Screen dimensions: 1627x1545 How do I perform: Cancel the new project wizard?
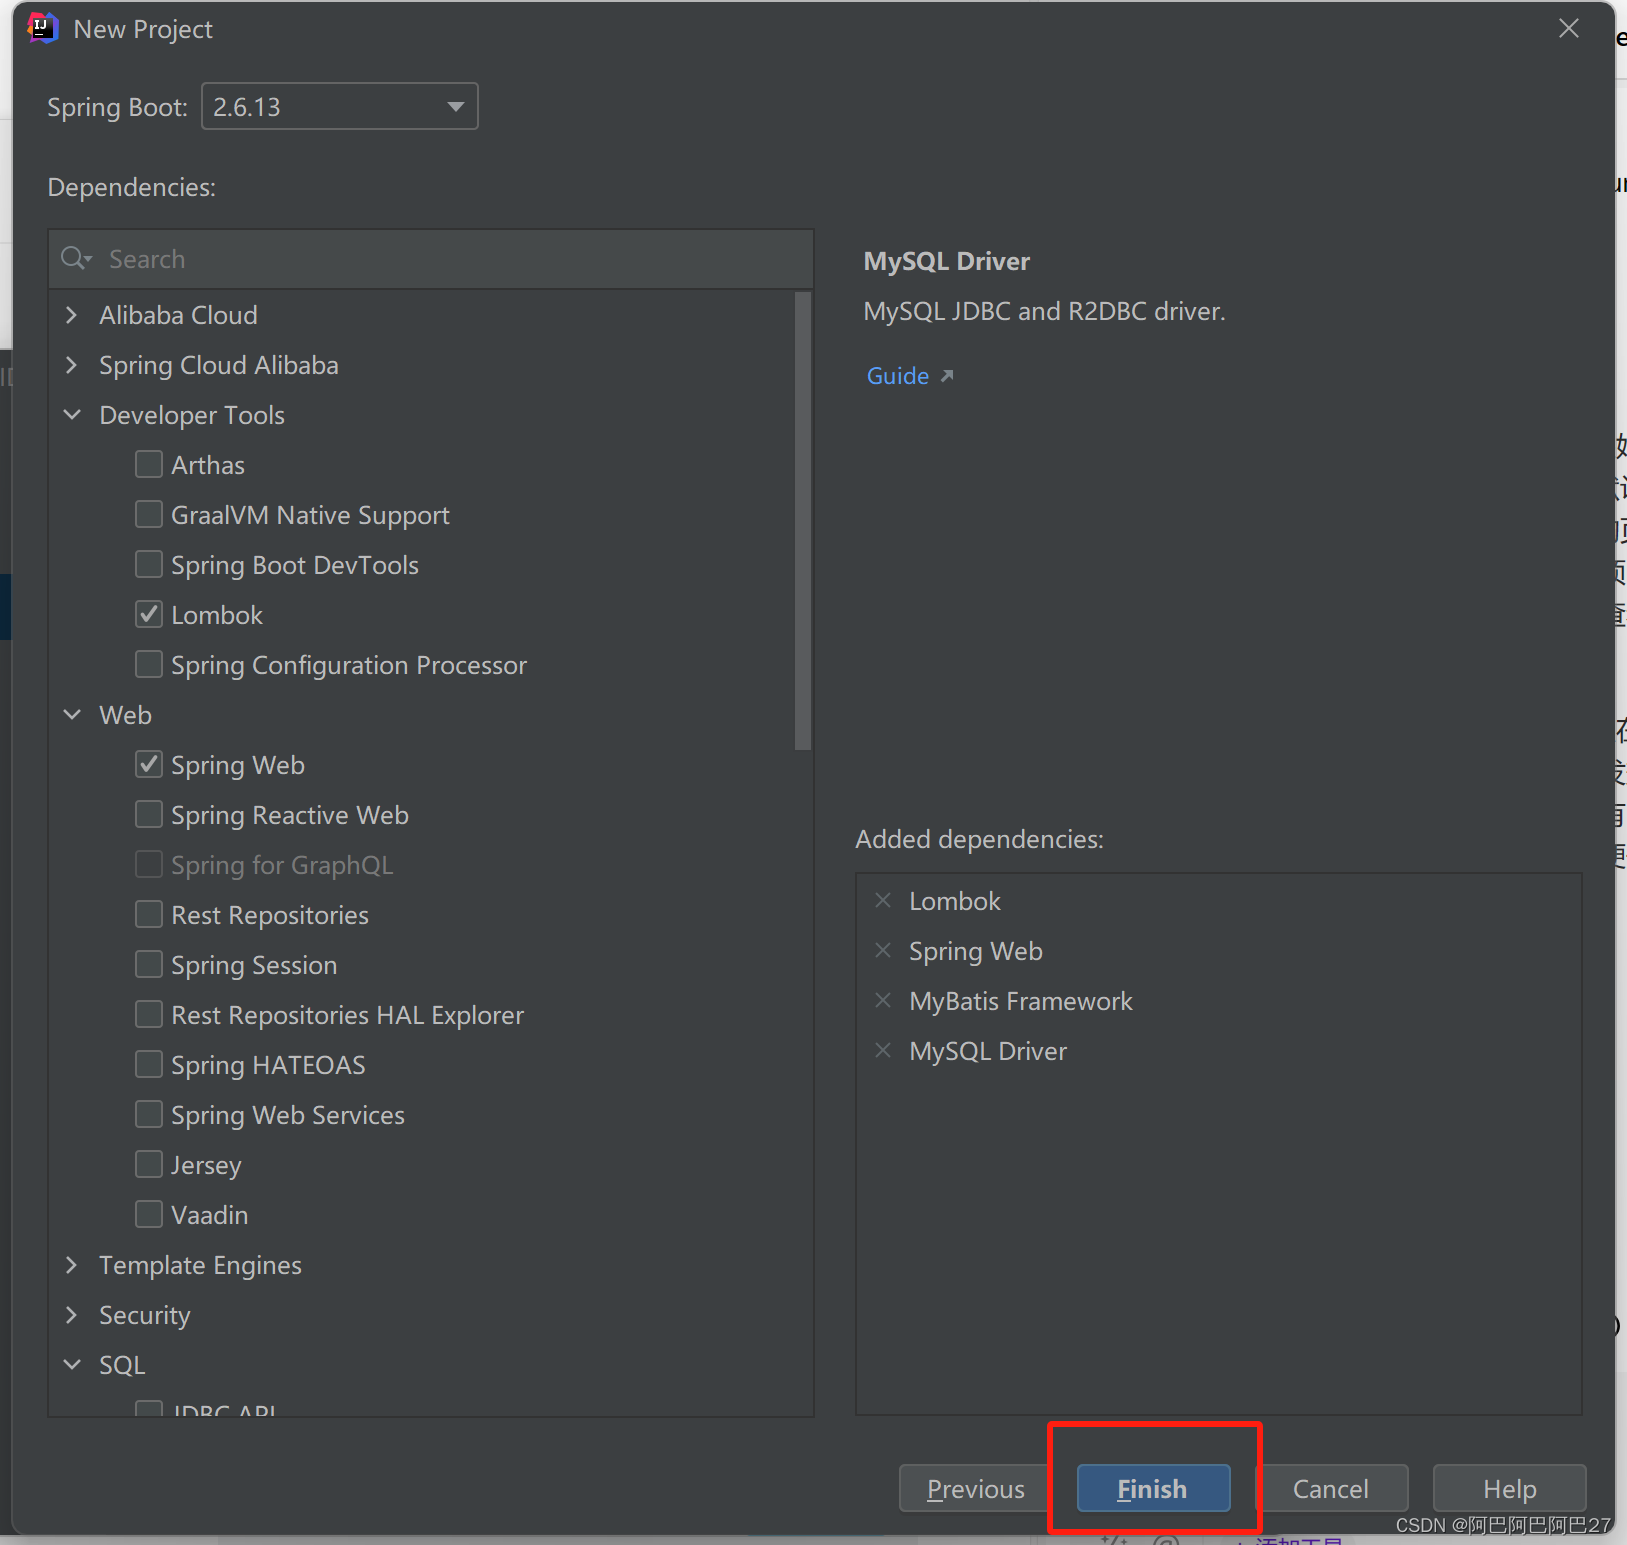[x=1330, y=1488]
